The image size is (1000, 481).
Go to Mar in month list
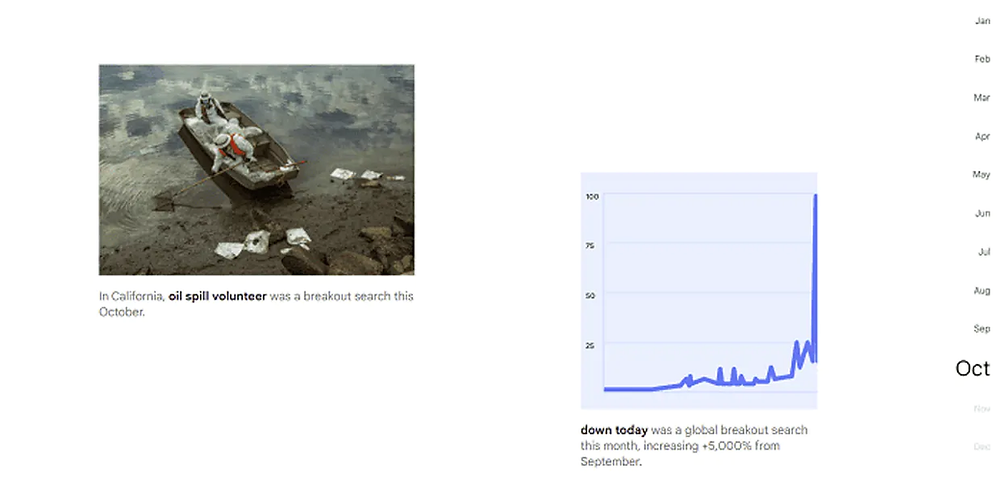pyautogui.click(x=982, y=98)
